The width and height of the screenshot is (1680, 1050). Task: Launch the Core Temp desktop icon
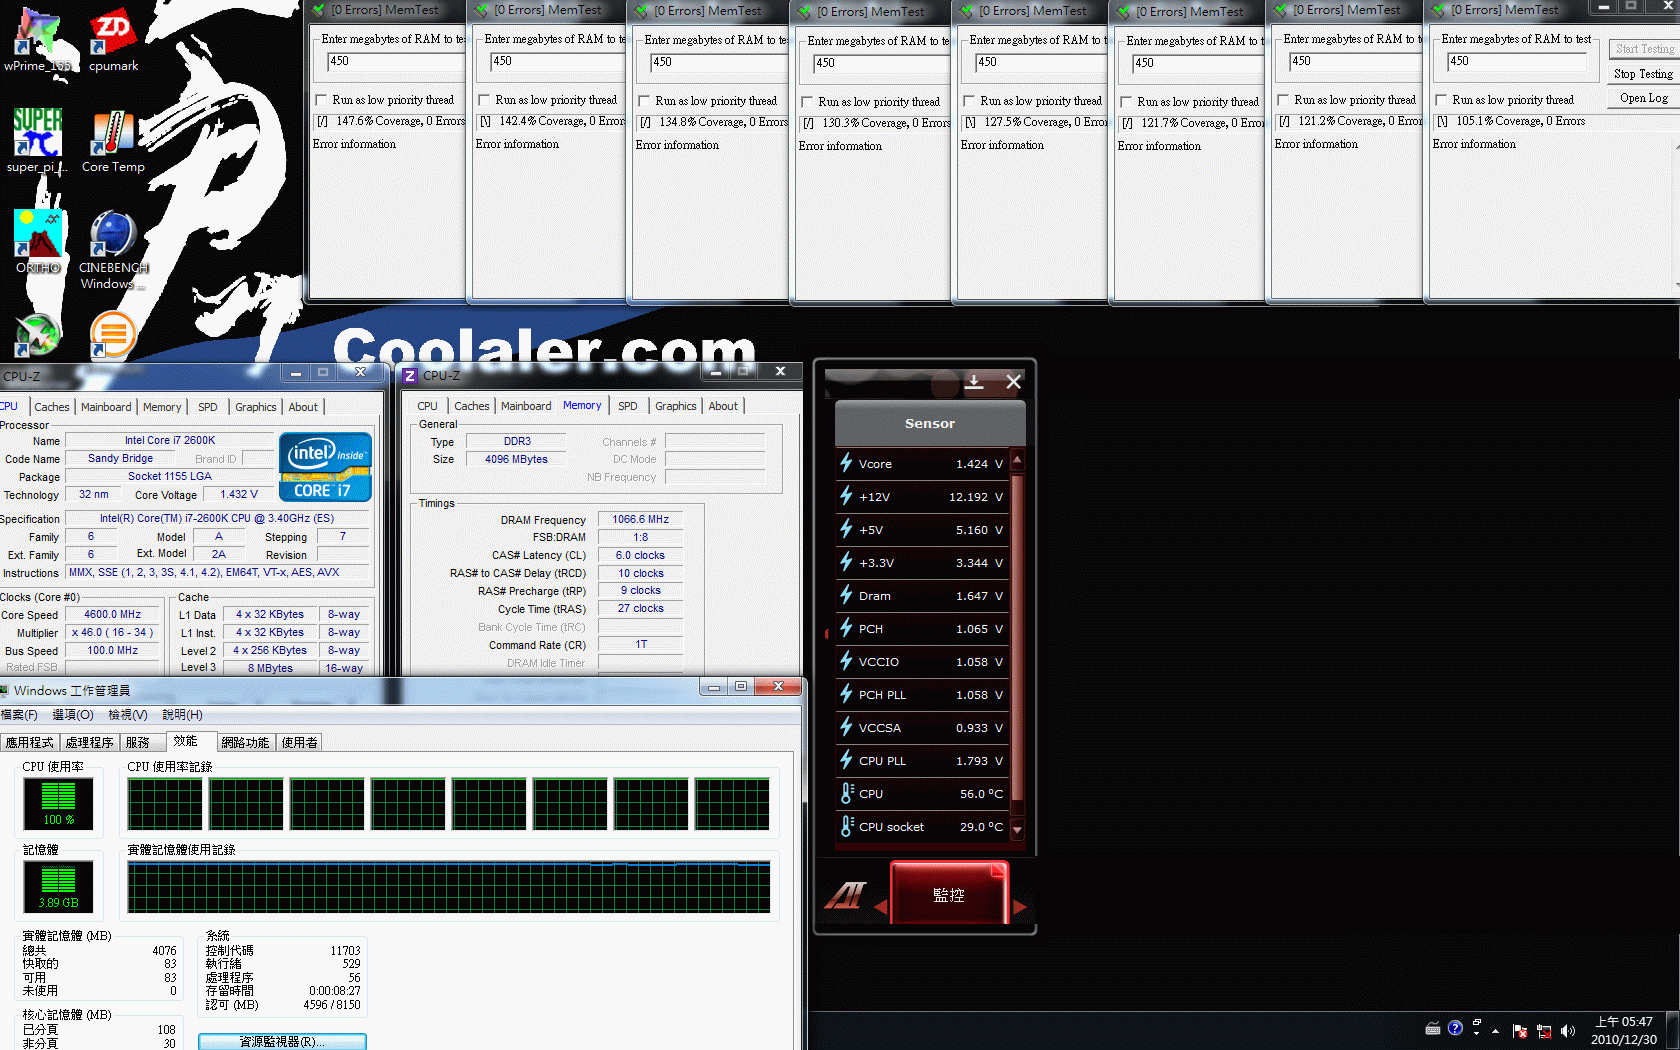(x=113, y=141)
